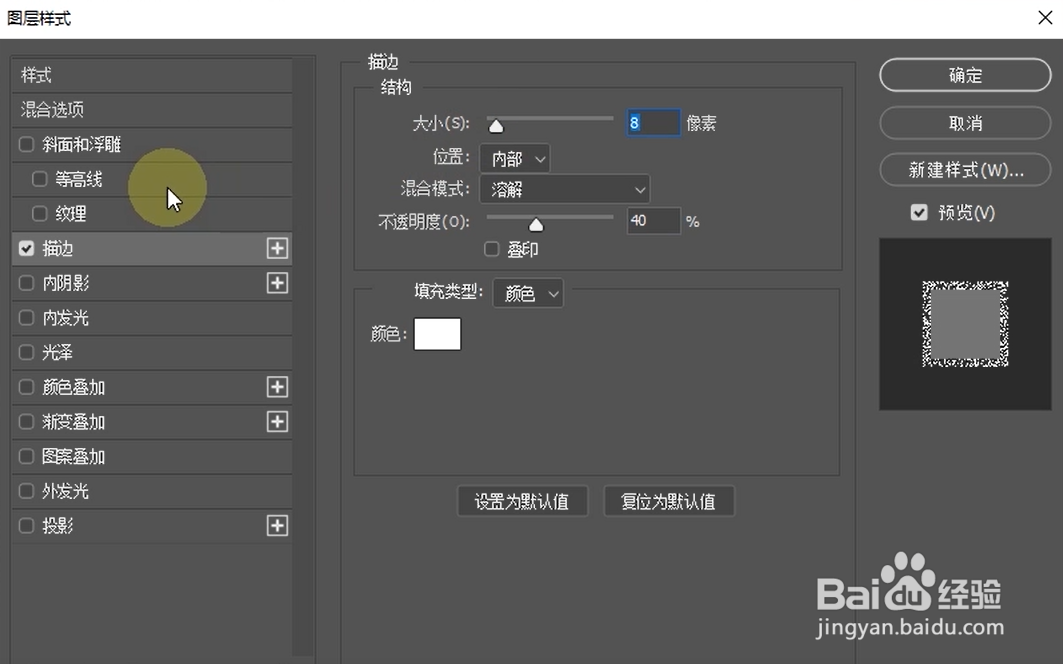This screenshot has height=664, width=1063.
Task: Click the 取消 button
Action: tap(965, 123)
